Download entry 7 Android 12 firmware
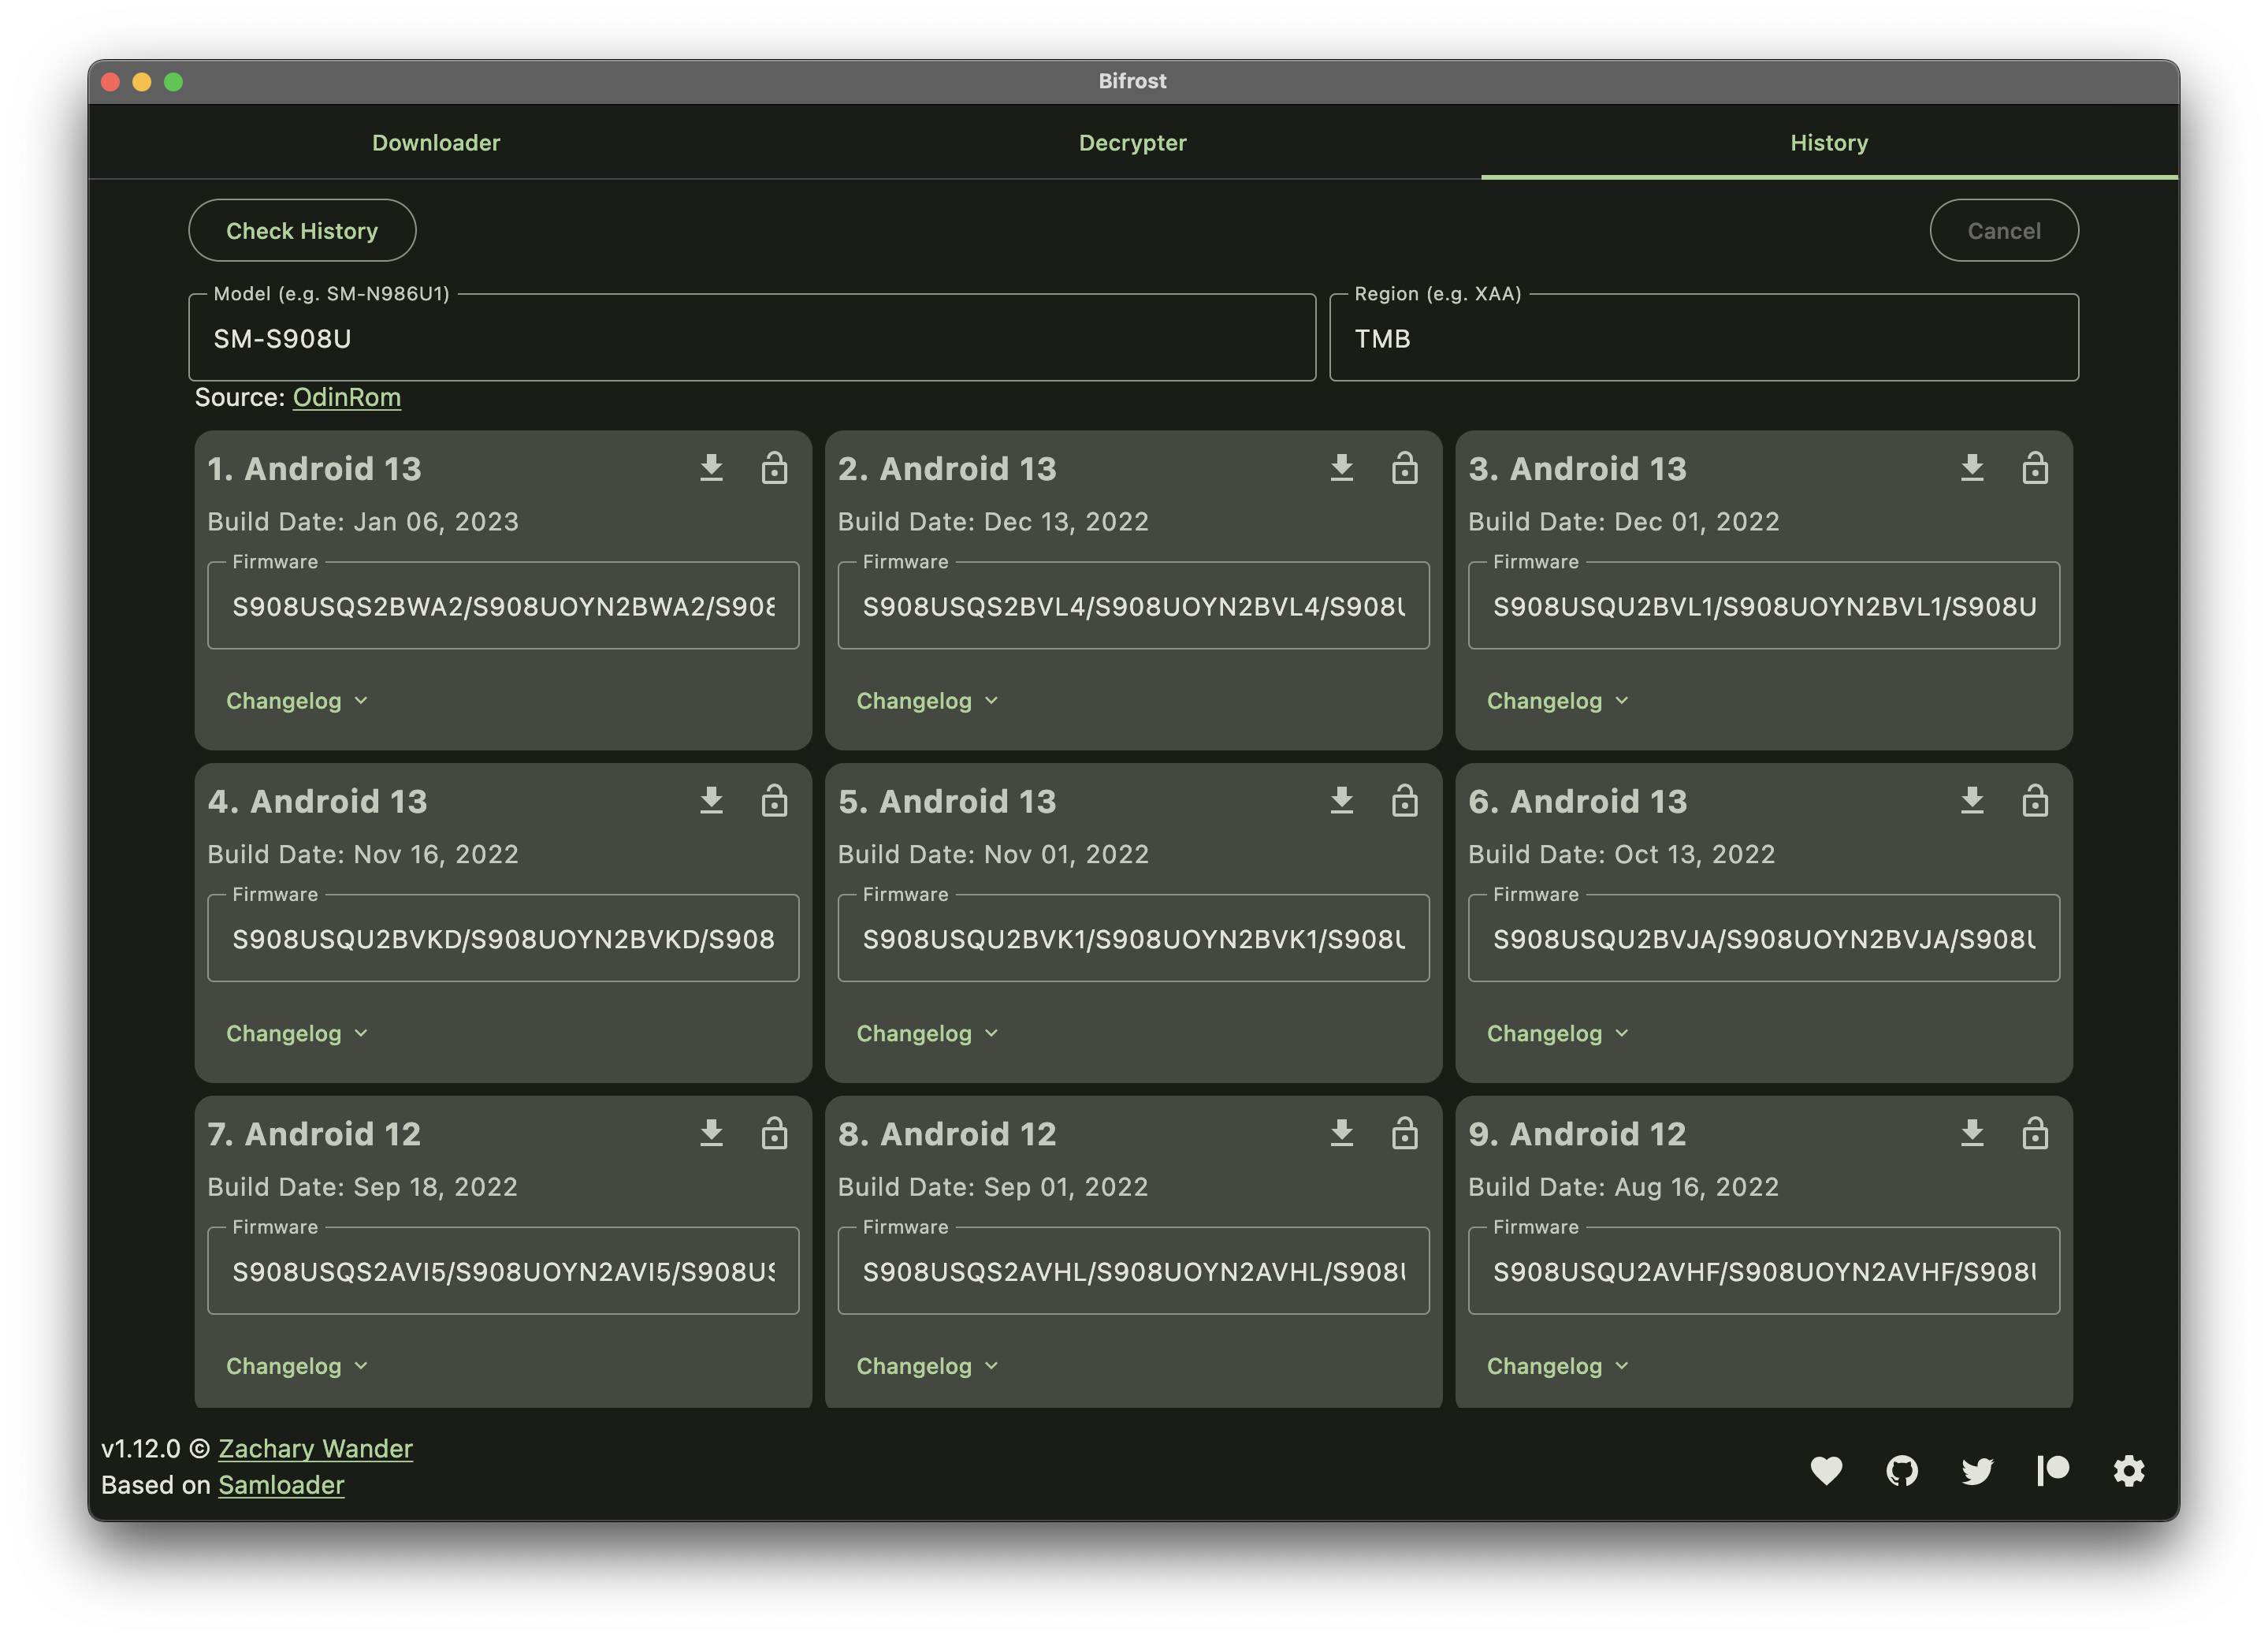The width and height of the screenshot is (2268, 1638). [x=711, y=1133]
